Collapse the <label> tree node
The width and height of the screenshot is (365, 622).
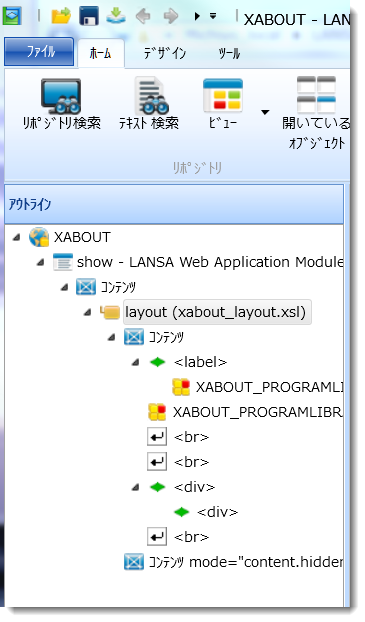(x=136, y=362)
